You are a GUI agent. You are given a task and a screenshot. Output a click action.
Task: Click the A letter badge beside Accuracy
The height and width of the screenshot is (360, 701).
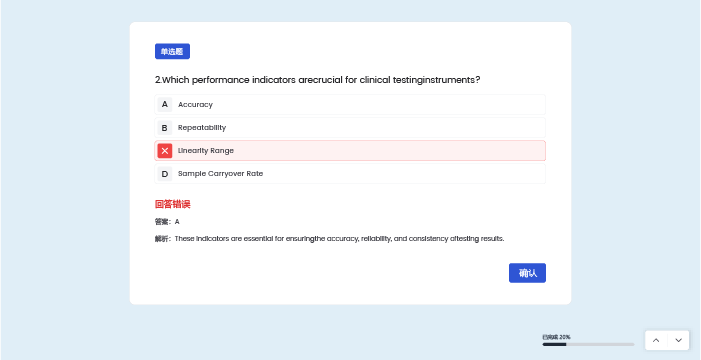coord(165,105)
